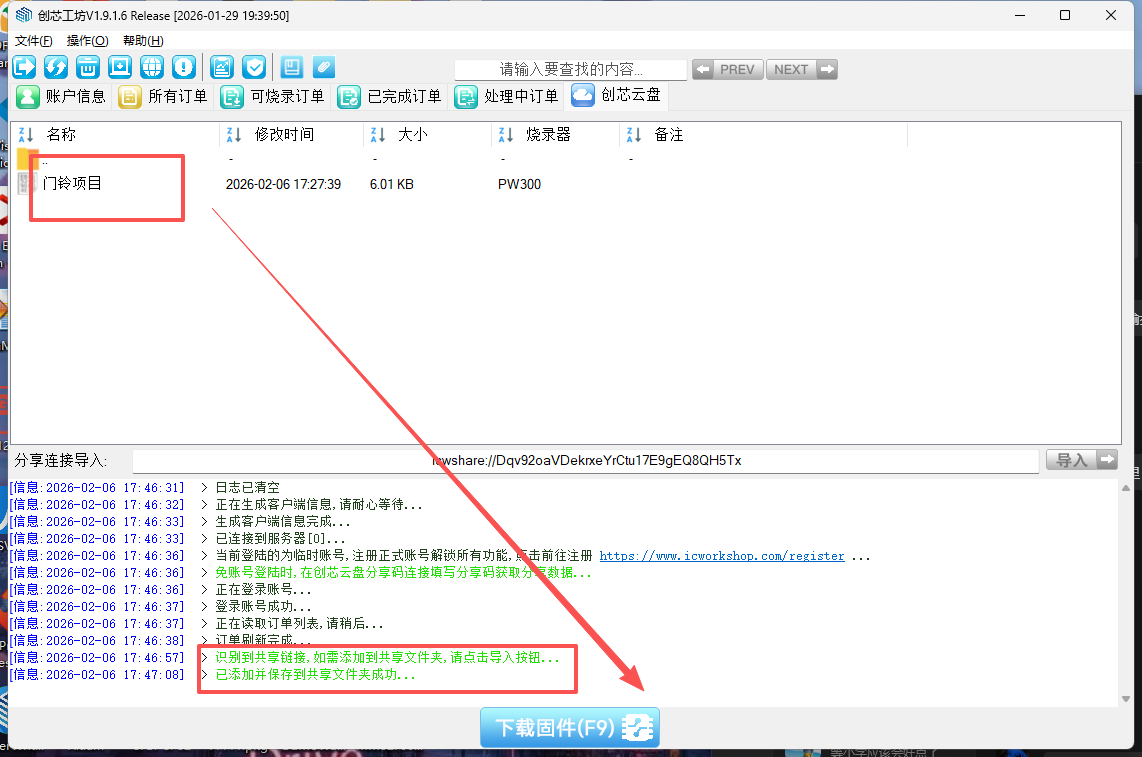The height and width of the screenshot is (757, 1142).
Task: Click the trash bin toolbar icon
Action: pos(88,67)
